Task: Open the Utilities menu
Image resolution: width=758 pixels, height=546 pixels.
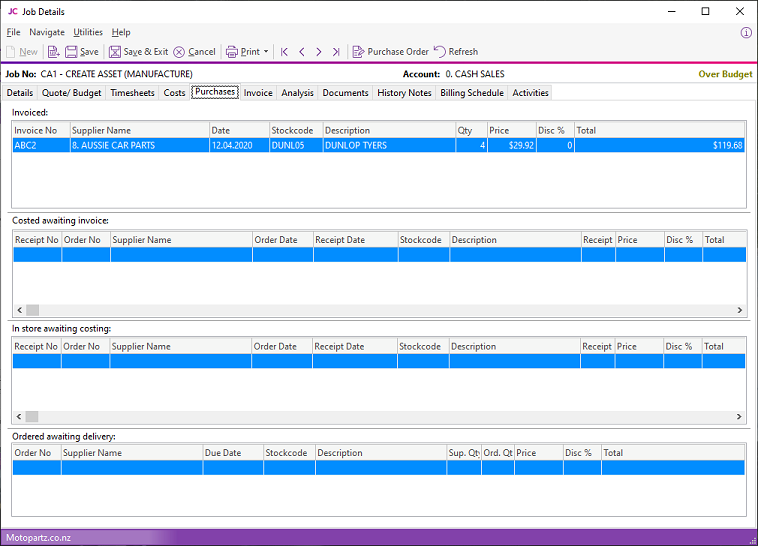Action: pos(88,32)
